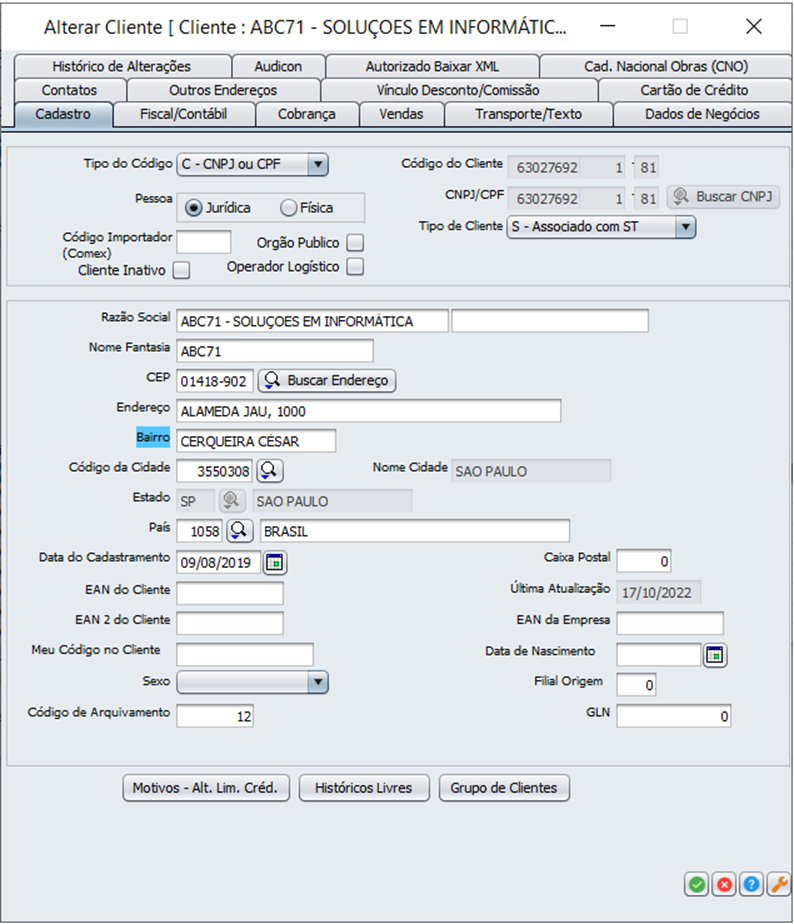Close the Alterar Cliente window
794x924 pixels.
pos(754,27)
